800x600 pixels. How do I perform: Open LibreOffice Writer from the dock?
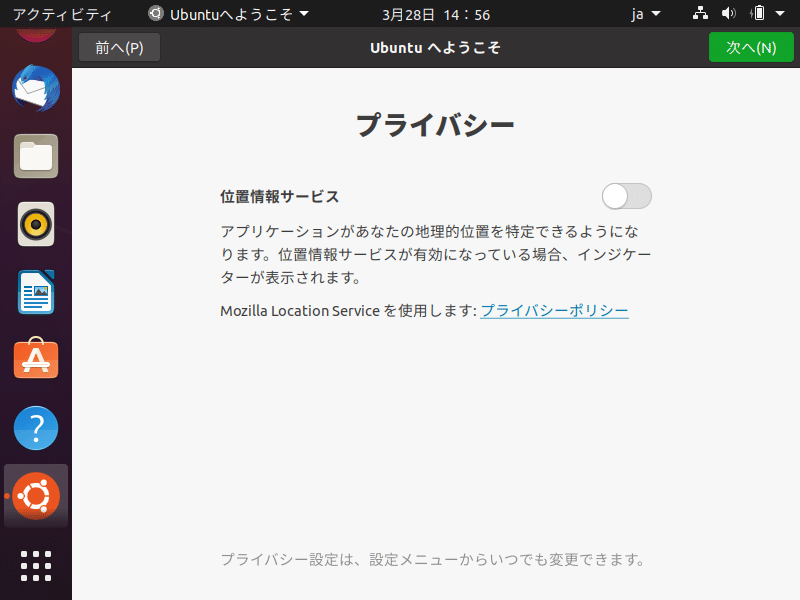coord(36,292)
